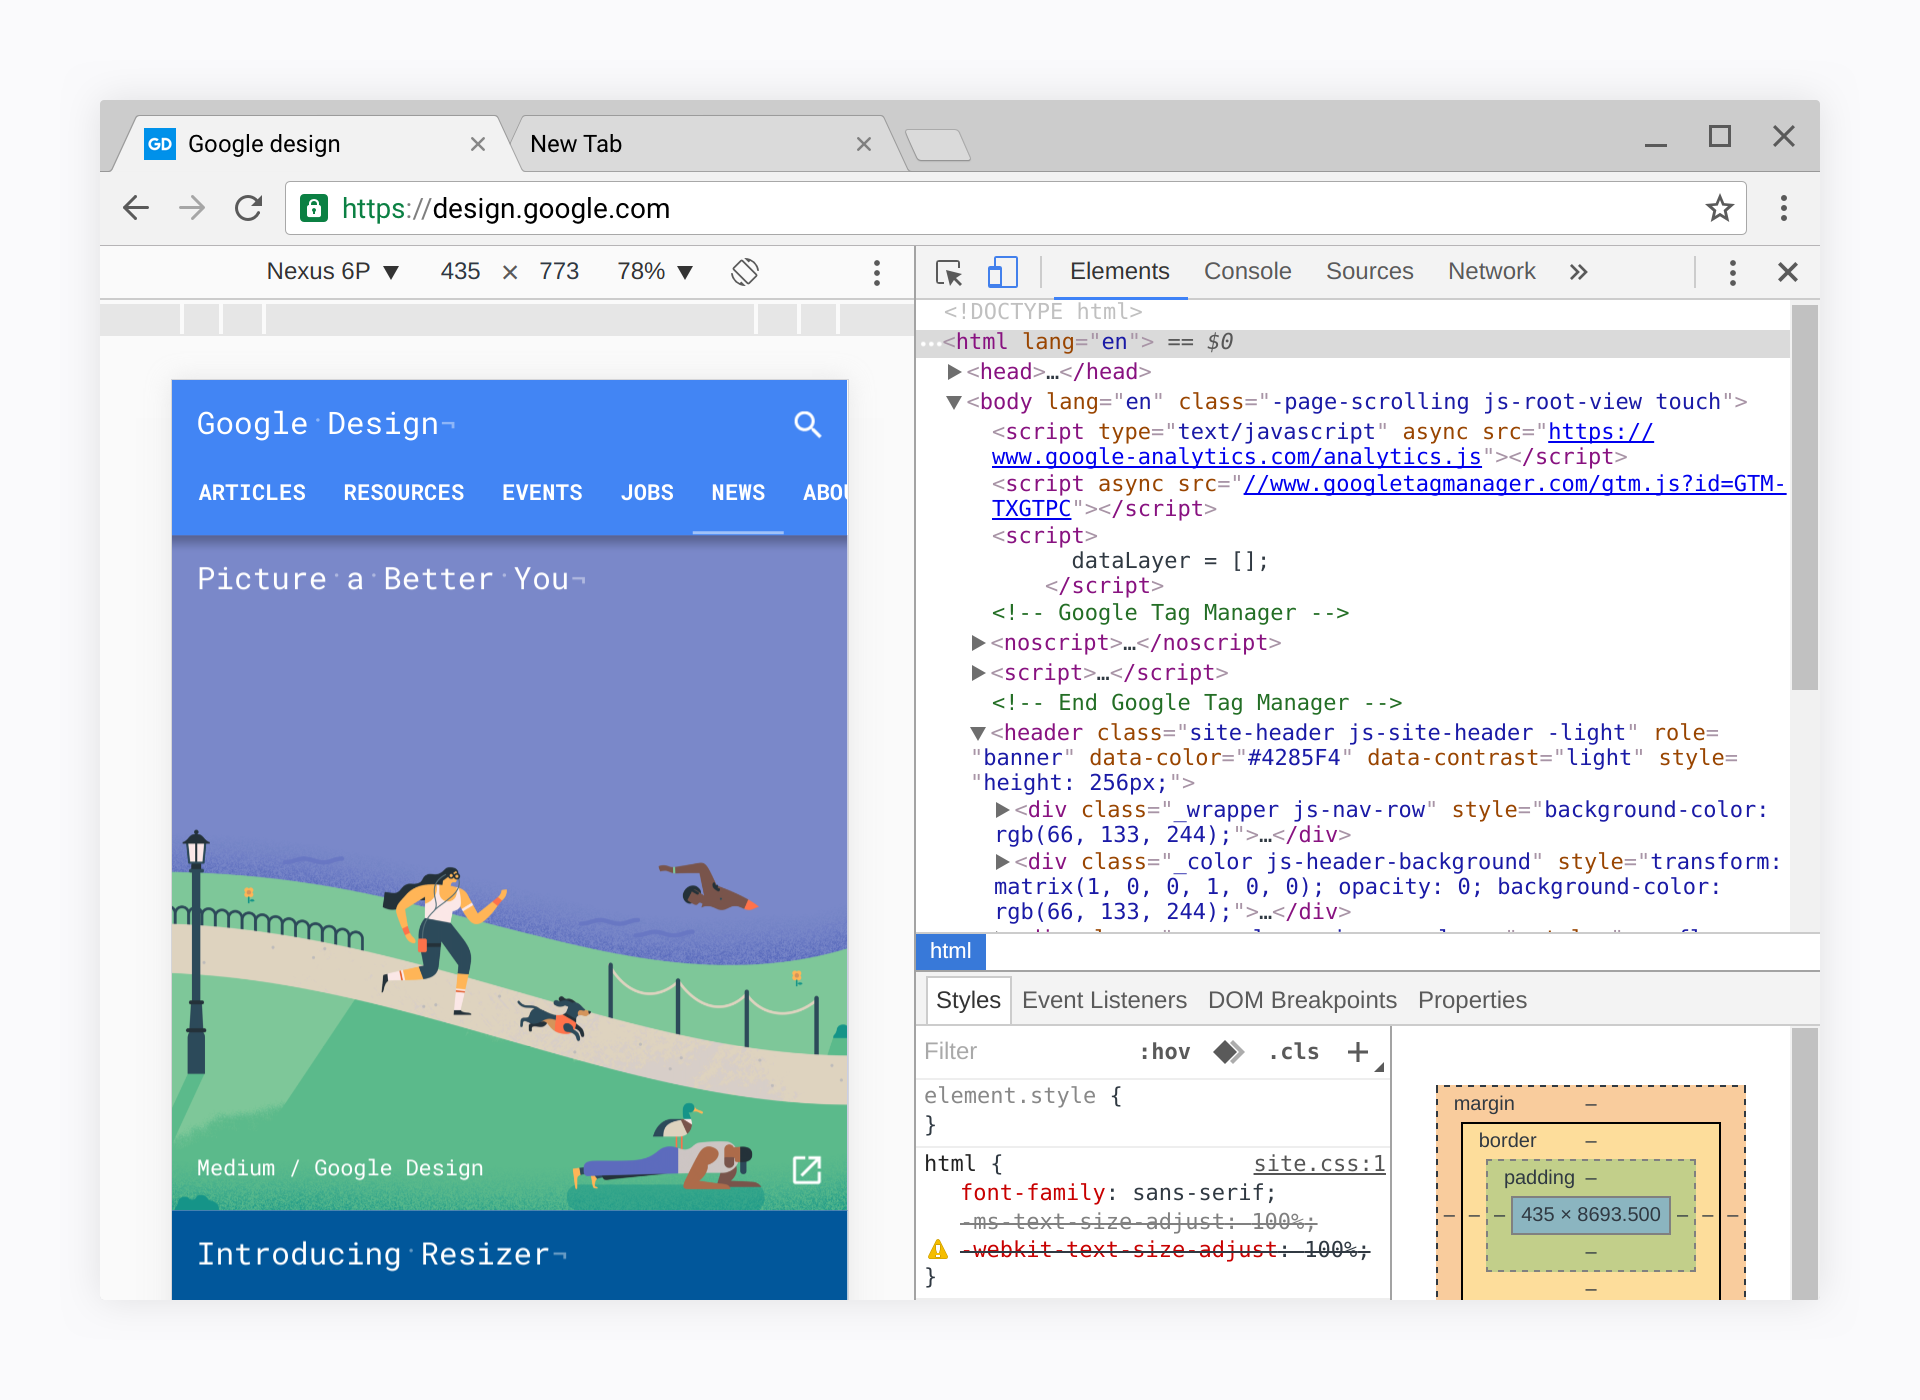The height and width of the screenshot is (1400, 1920).
Task: Click the inspect element picker icon
Action: point(948,272)
